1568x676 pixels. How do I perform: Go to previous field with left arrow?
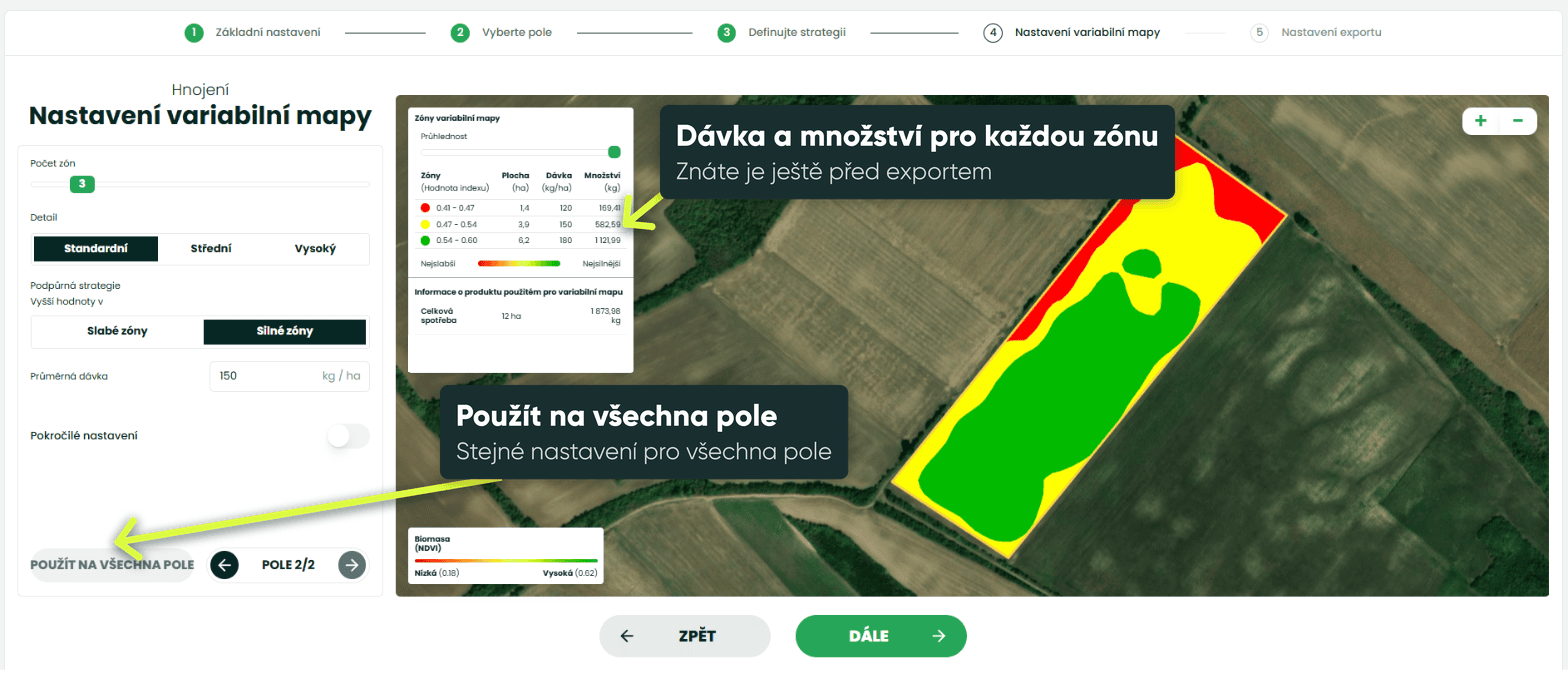224,565
